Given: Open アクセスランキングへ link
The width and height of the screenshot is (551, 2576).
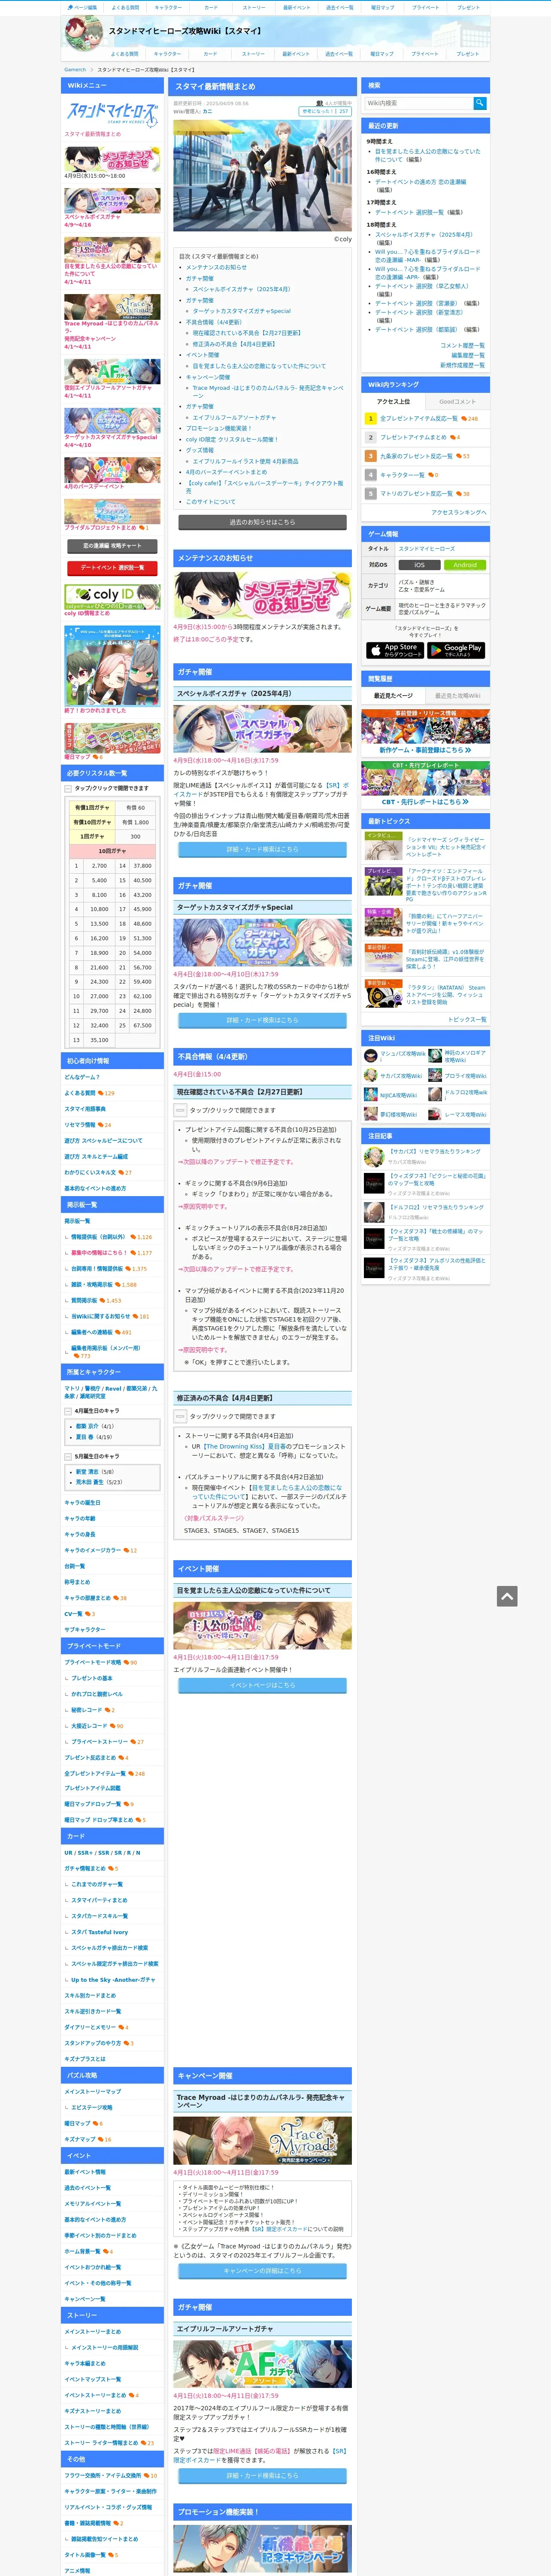Looking at the screenshot, I should point(459,512).
